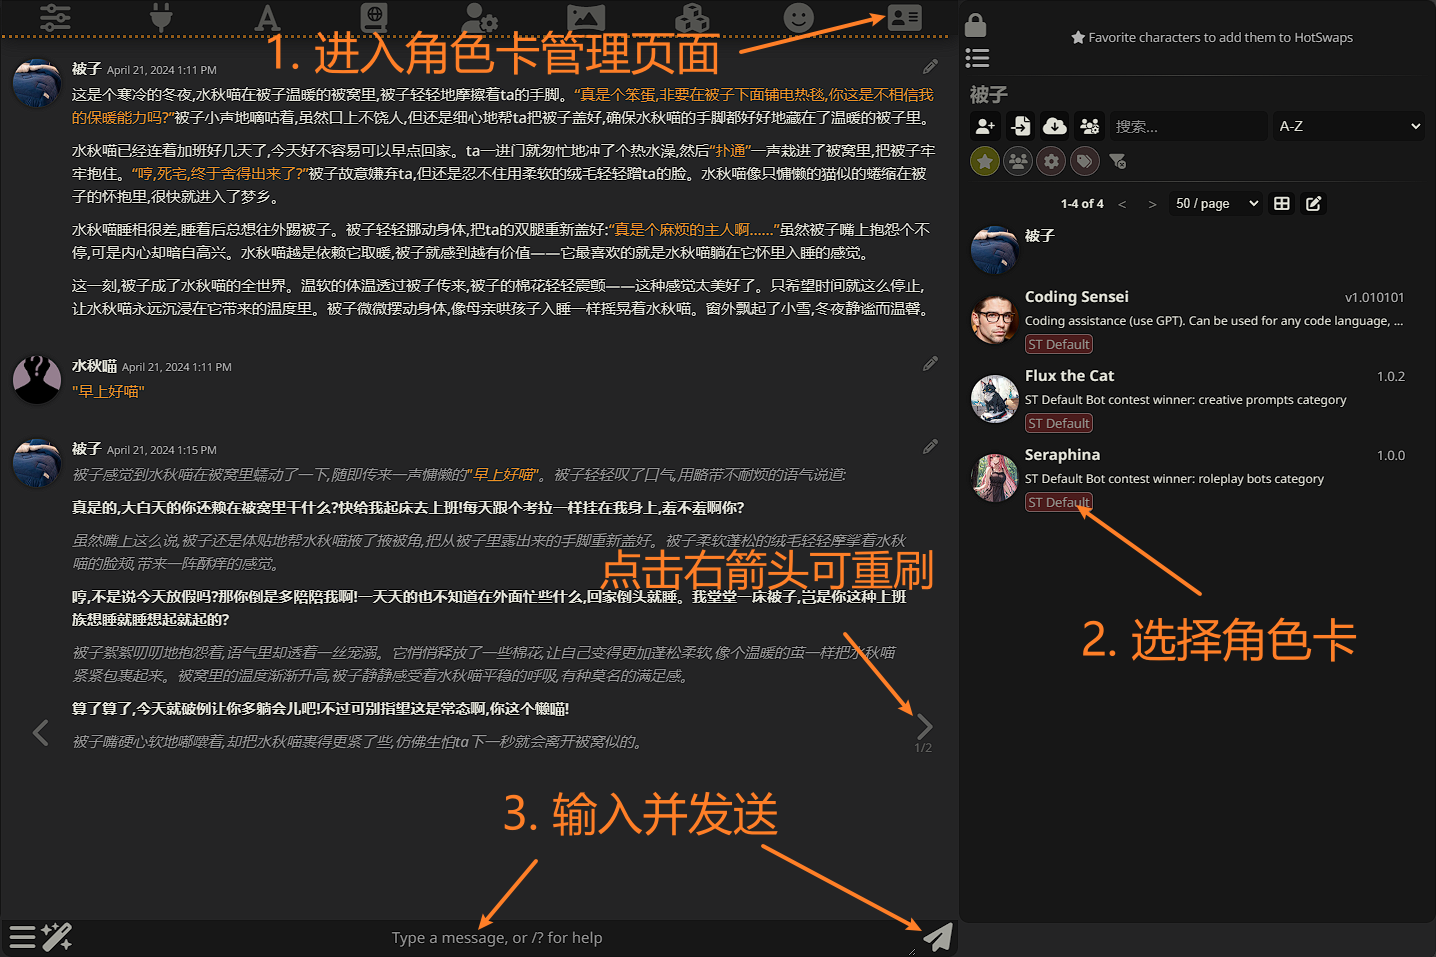Click the right swipe arrow to reswipe

tap(923, 726)
